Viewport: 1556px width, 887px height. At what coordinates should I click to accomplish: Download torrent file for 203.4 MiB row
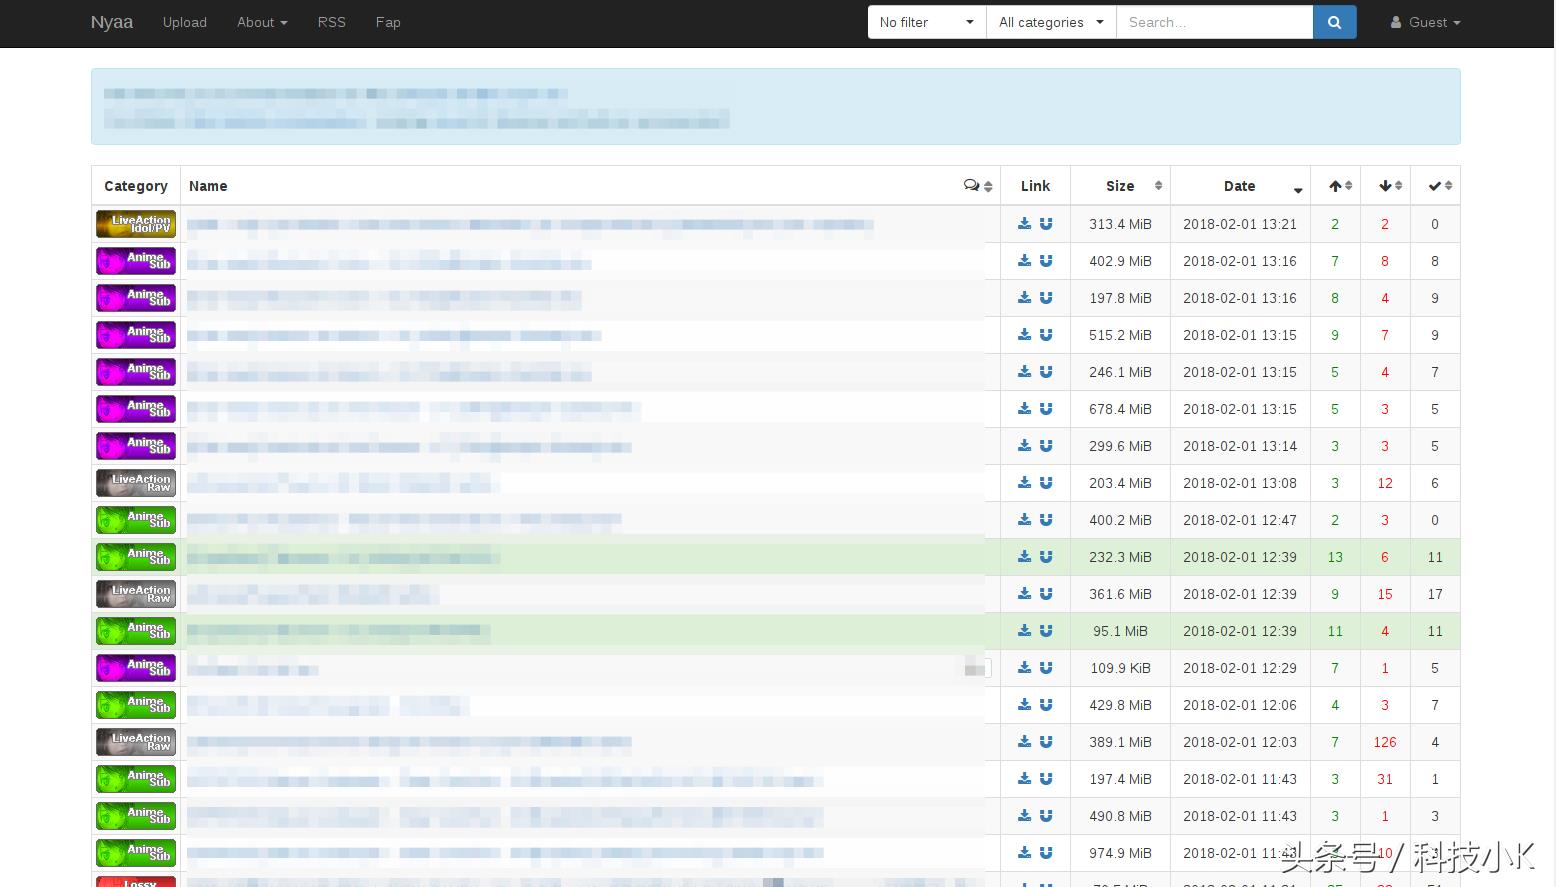pyautogui.click(x=1025, y=483)
